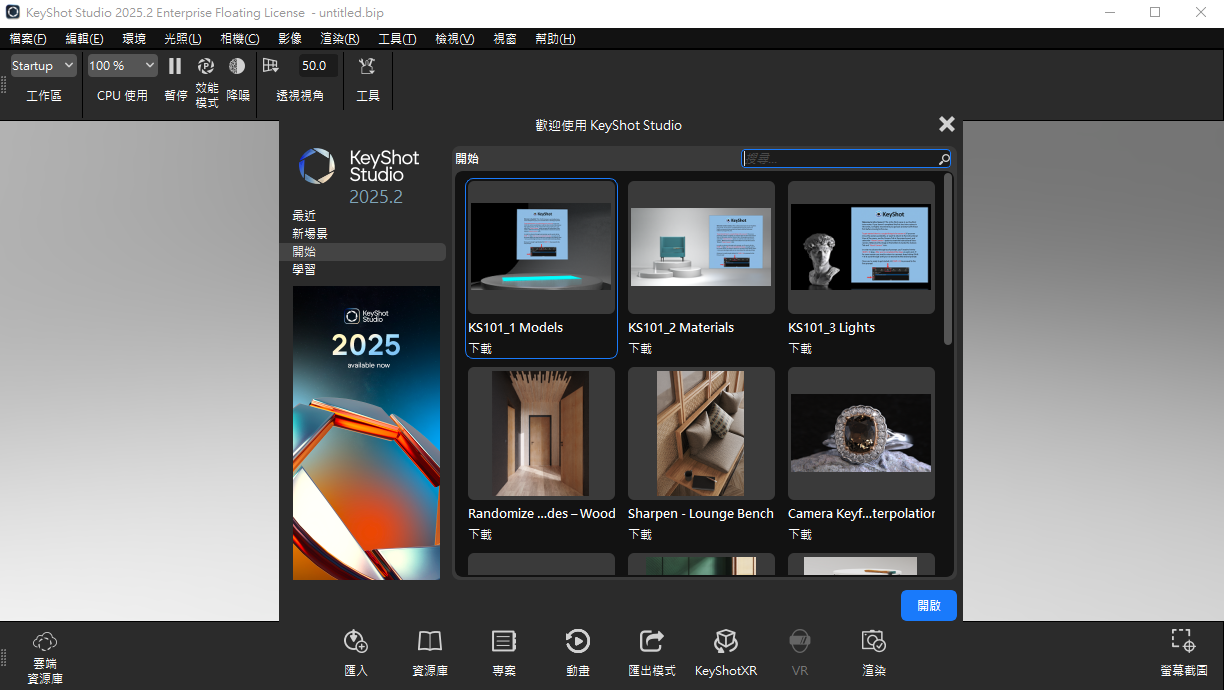
Task: Open the Library (資源庫) panel icon
Action: point(430,641)
